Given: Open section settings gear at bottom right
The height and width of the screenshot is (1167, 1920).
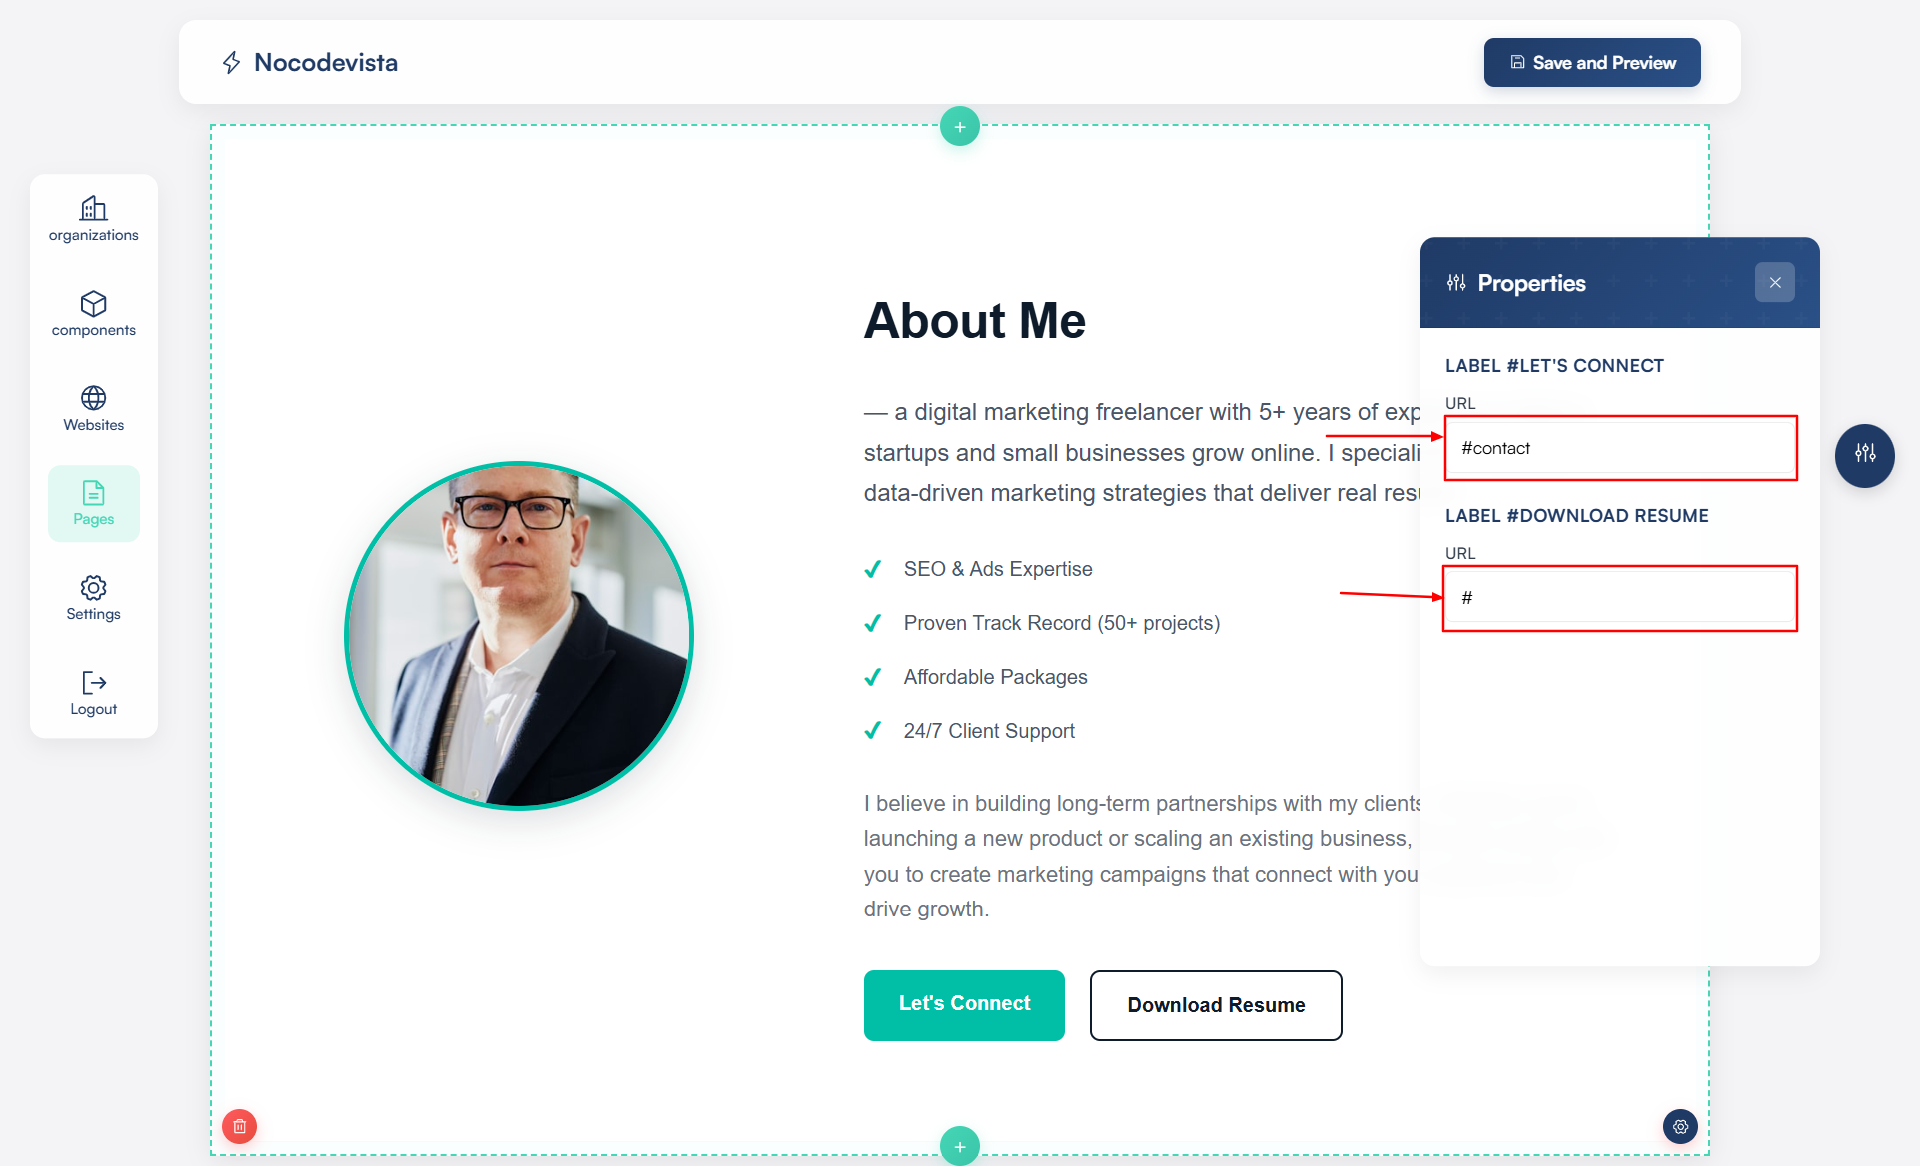Looking at the screenshot, I should [x=1681, y=1126].
